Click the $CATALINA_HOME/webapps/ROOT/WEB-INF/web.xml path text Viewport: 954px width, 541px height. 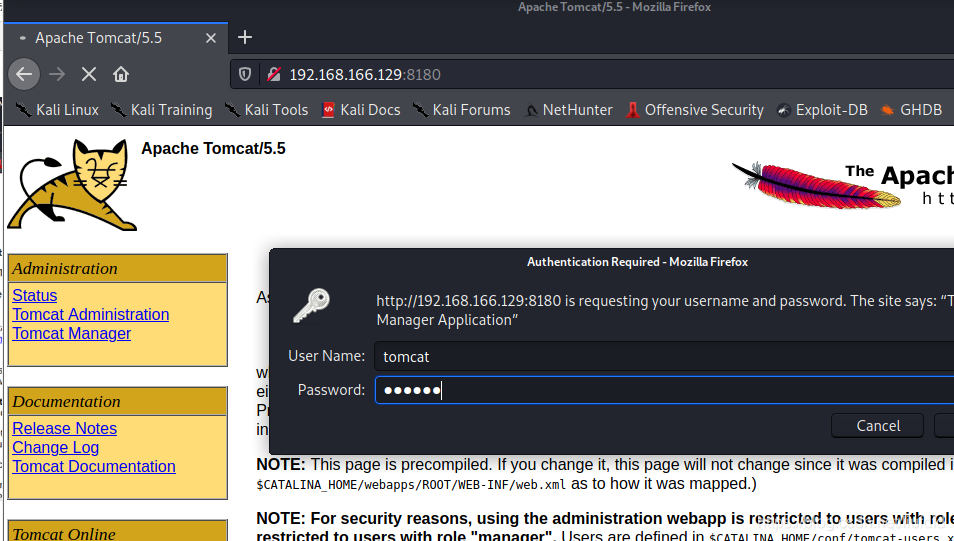(411, 485)
